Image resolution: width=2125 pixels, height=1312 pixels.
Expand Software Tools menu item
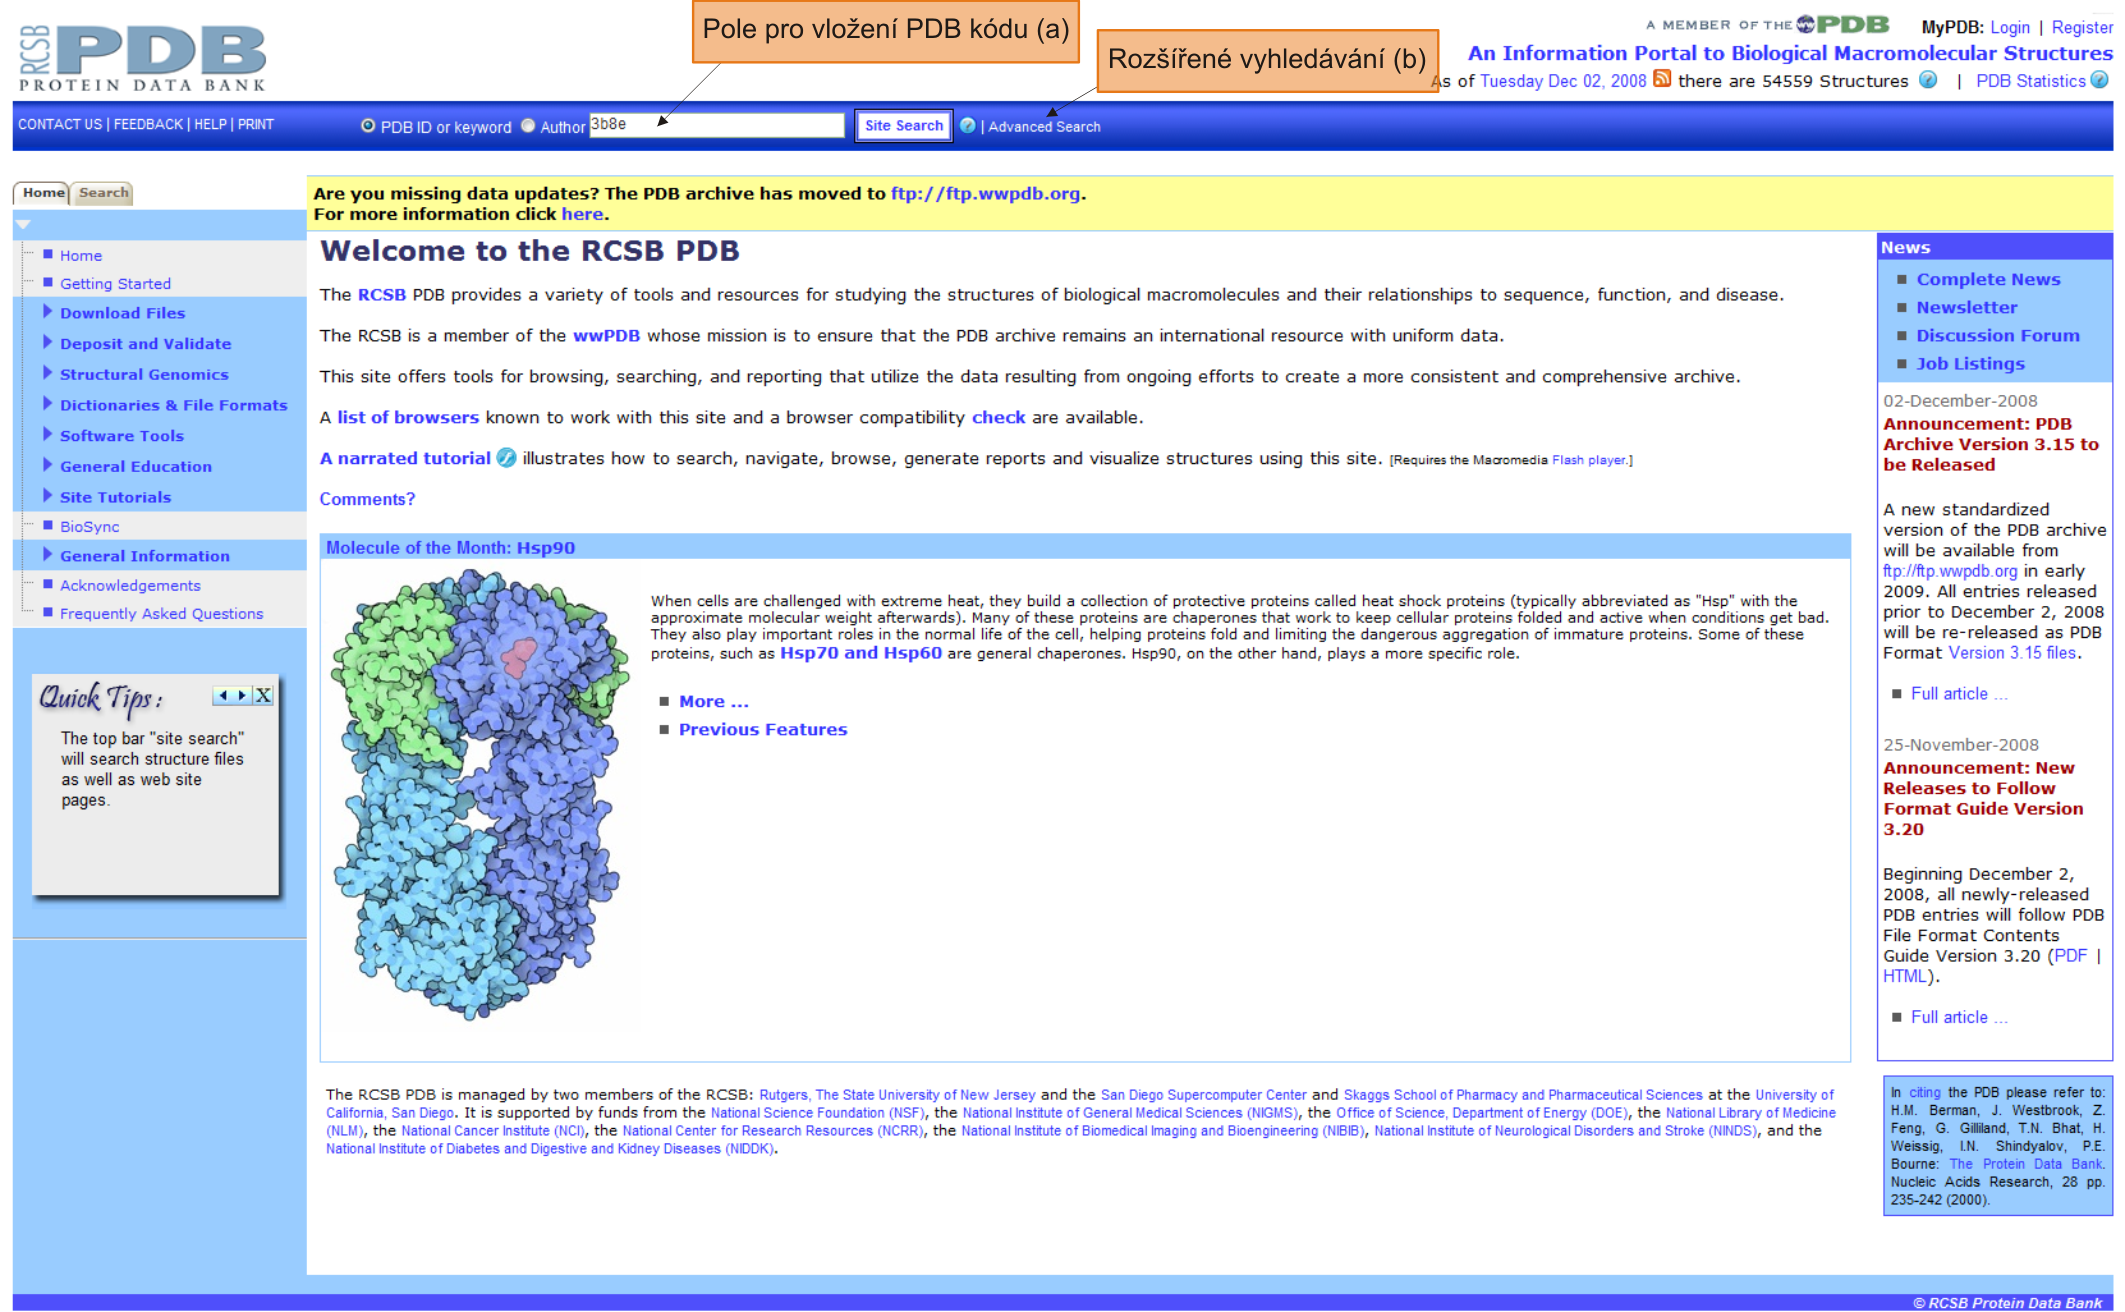pyautogui.click(x=121, y=436)
